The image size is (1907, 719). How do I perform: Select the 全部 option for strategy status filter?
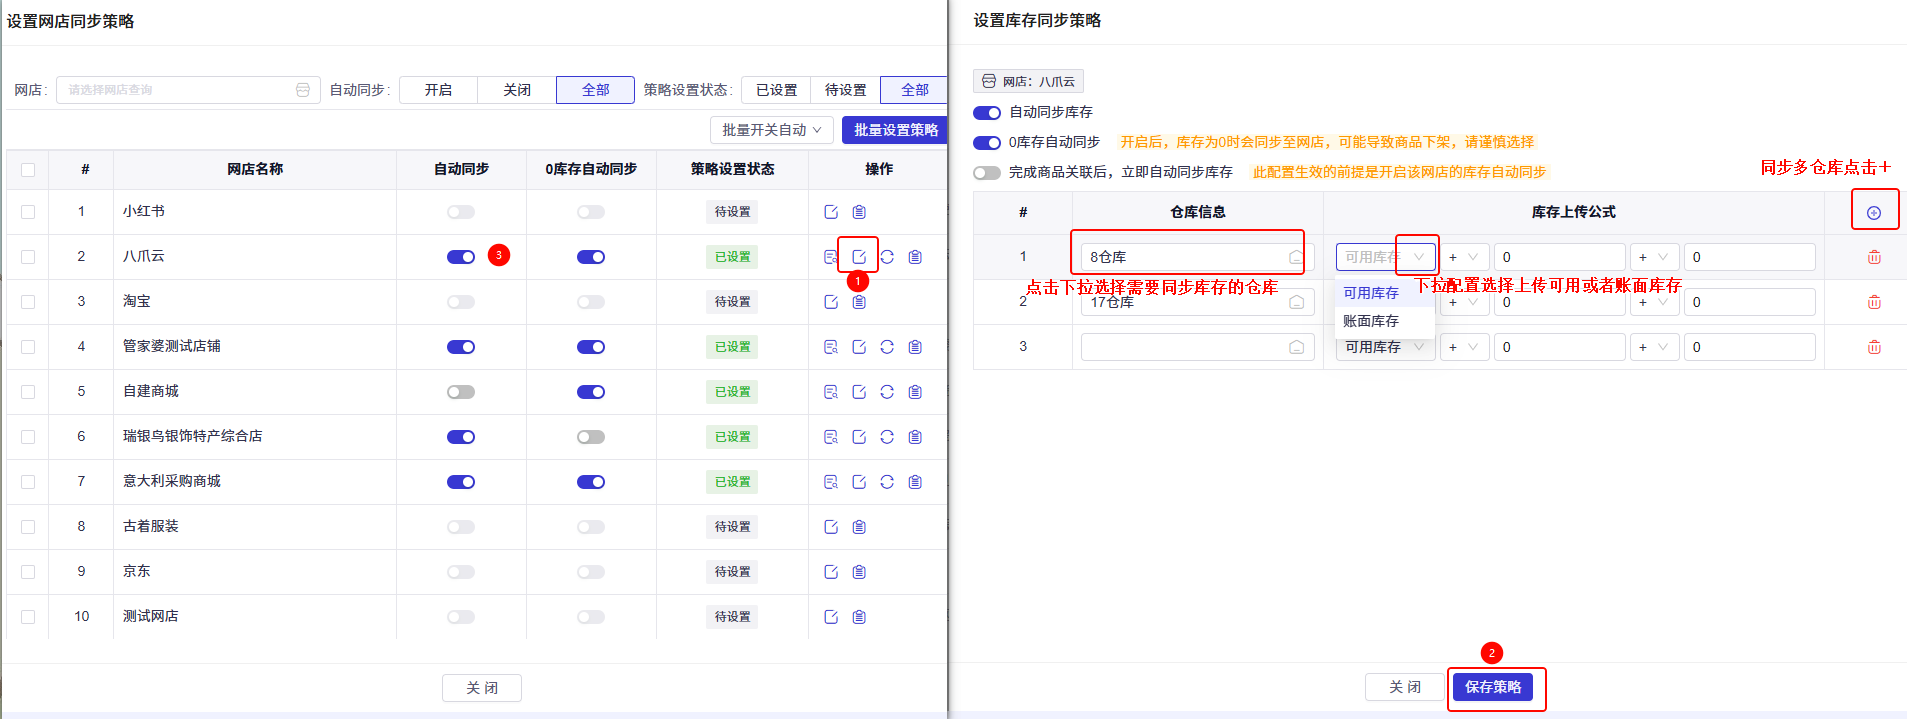point(914,90)
